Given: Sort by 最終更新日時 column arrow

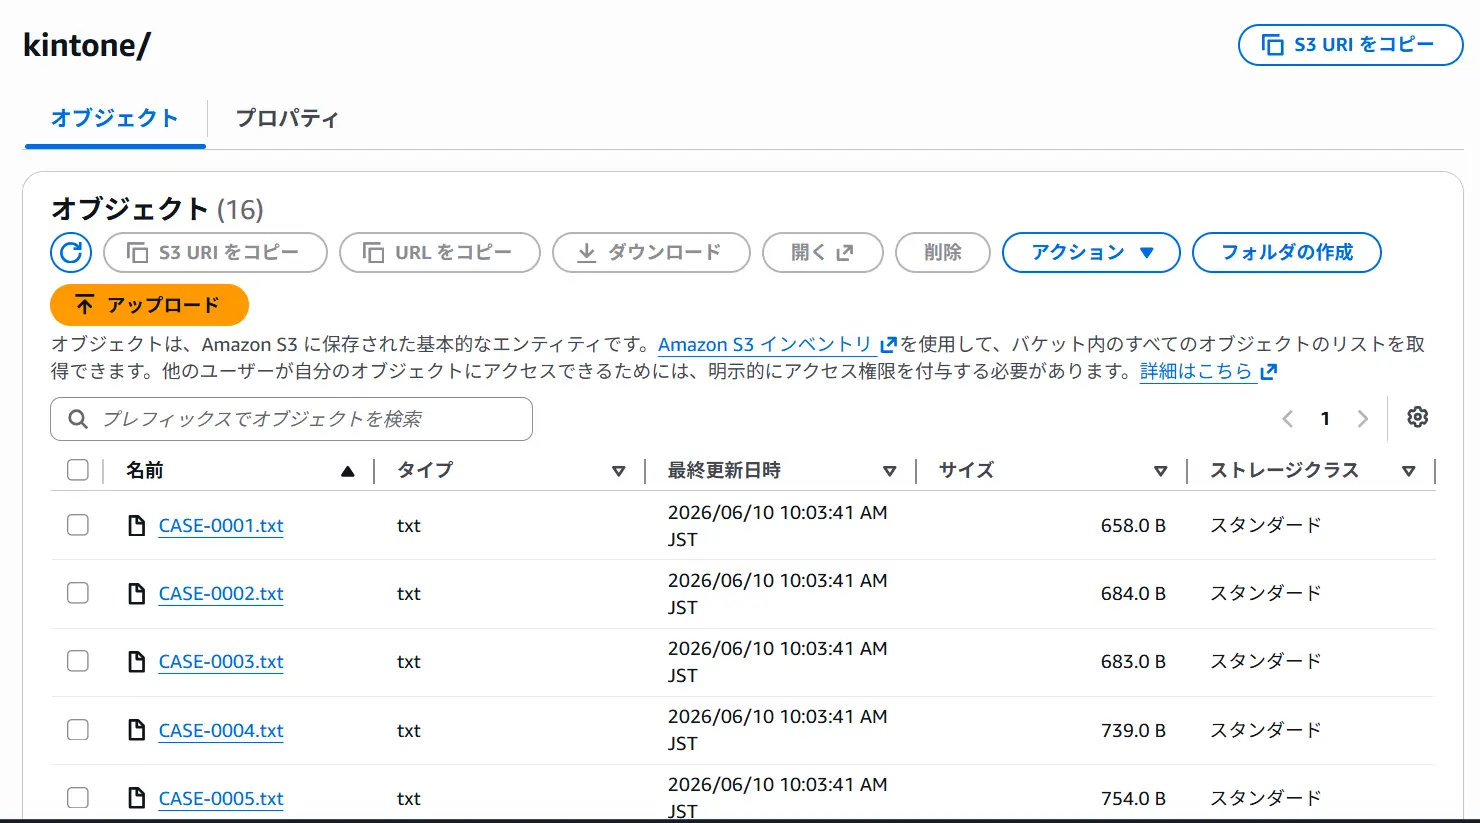Looking at the screenshot, I should click(889, 471).
